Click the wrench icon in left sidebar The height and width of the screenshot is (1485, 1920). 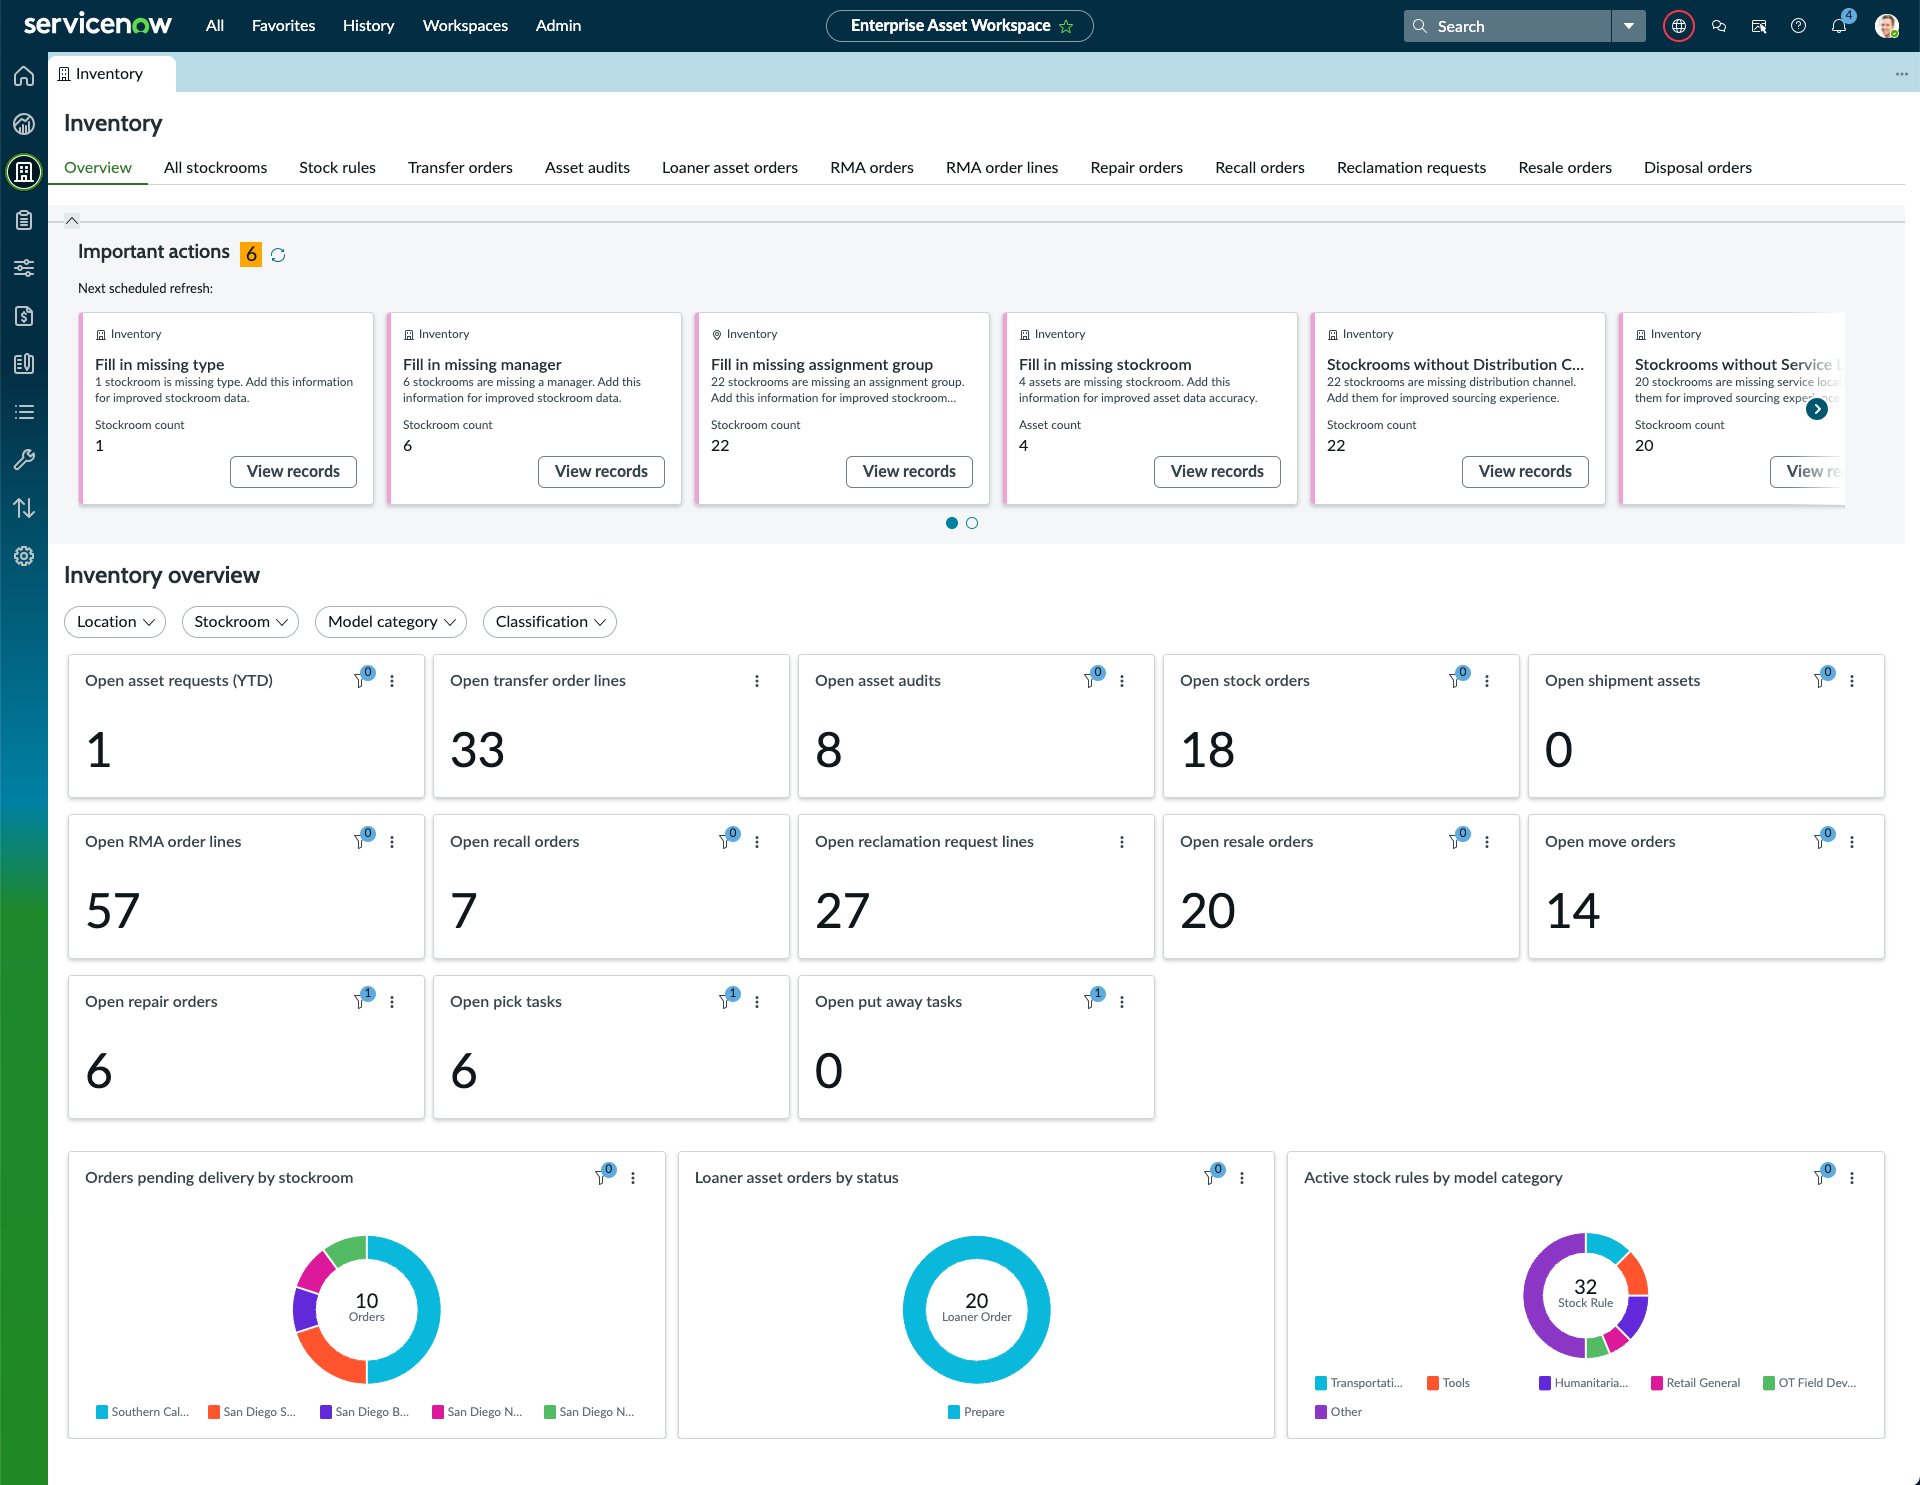[24, 460]
